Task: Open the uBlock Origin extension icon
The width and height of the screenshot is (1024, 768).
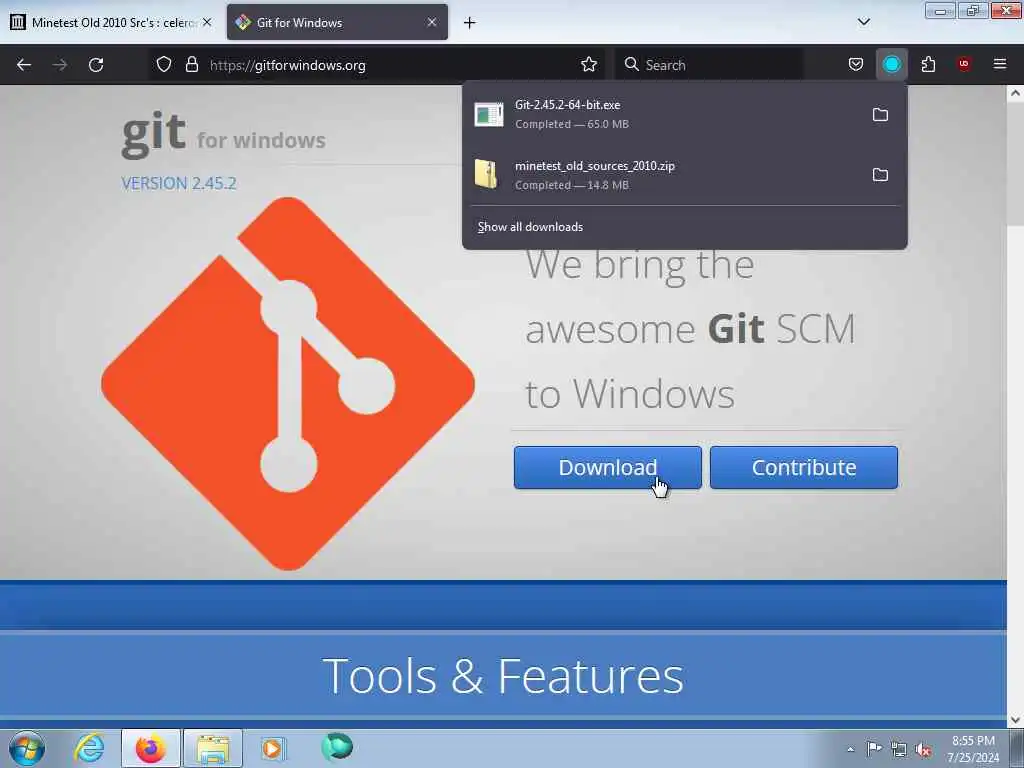Action: [x=964, y=65]
